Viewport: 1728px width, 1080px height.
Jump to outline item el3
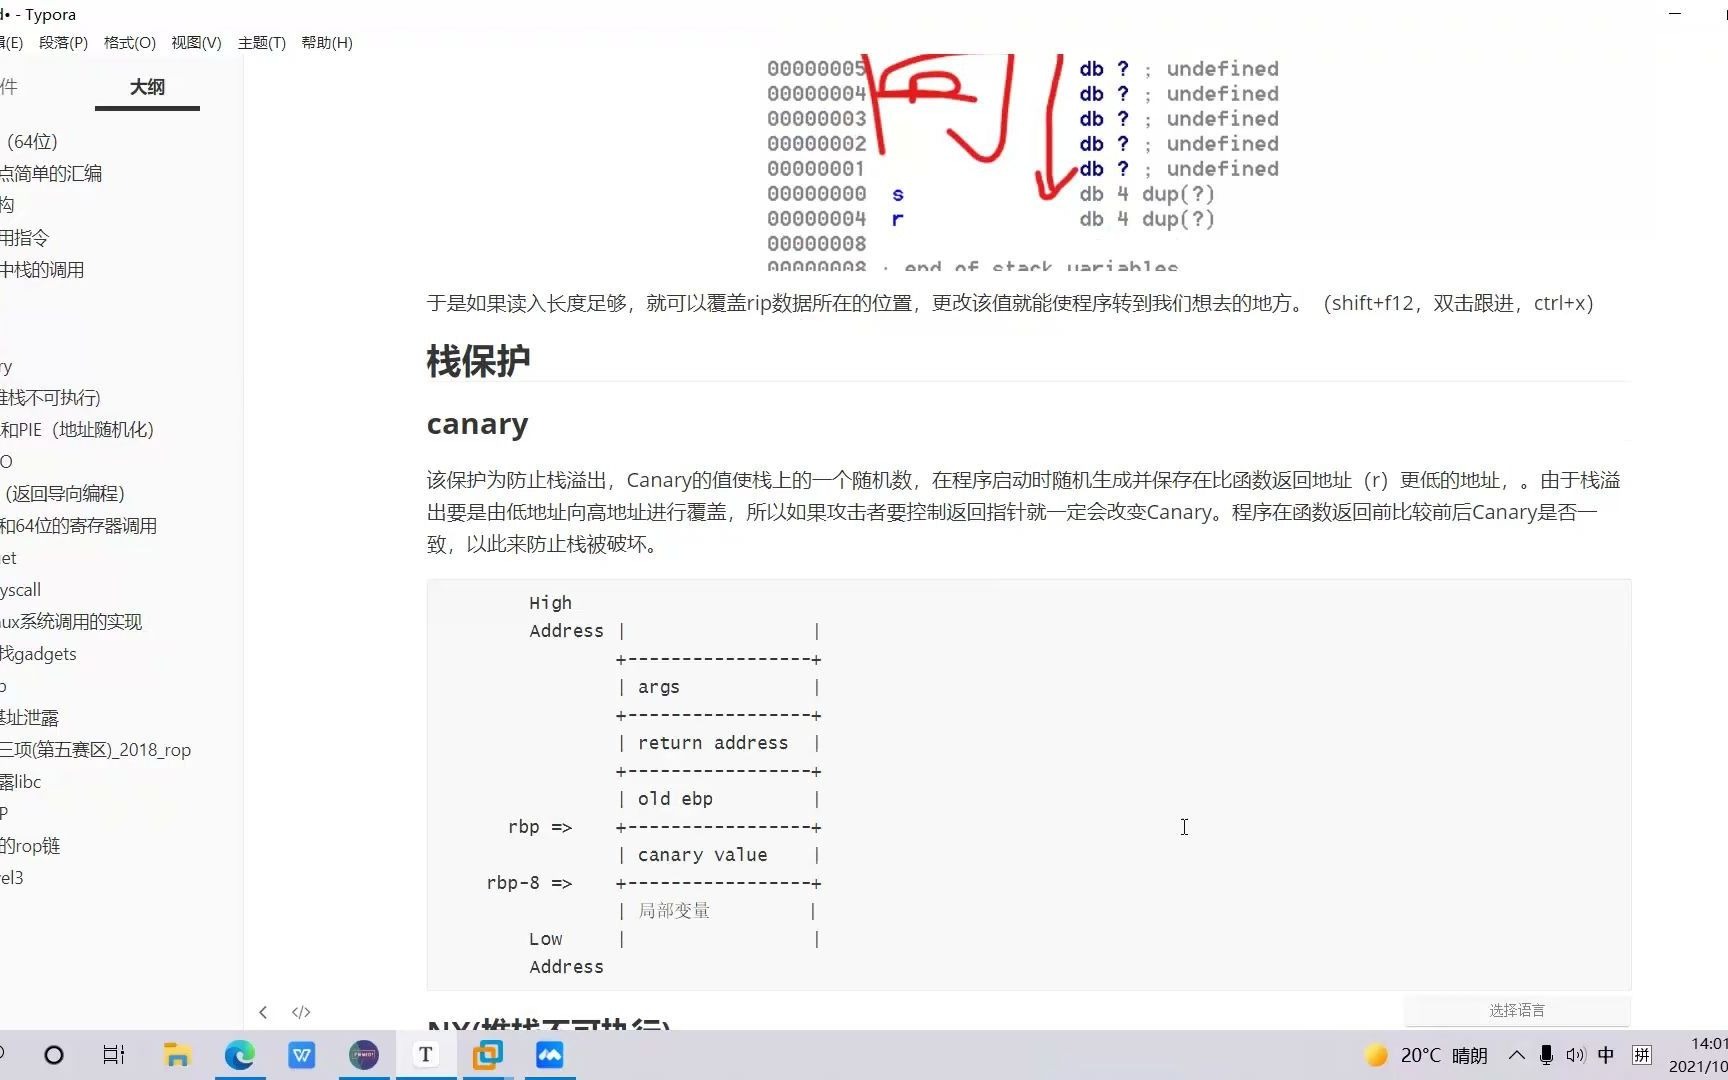click(12, 878)
